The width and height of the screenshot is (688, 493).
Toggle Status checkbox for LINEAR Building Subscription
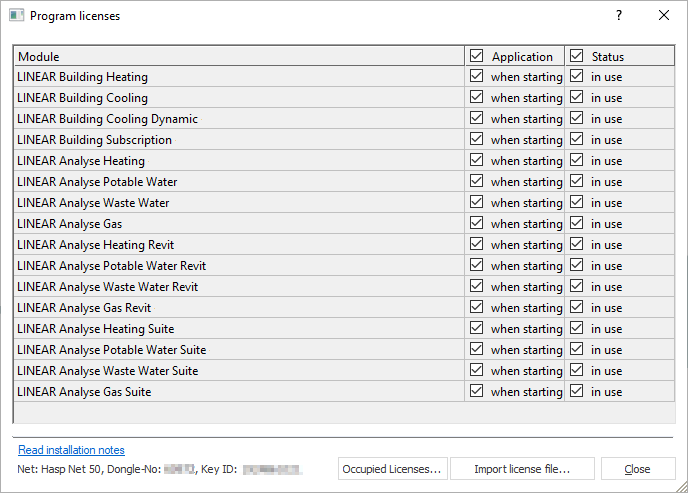pyautogui.click(x=577, y=139)
